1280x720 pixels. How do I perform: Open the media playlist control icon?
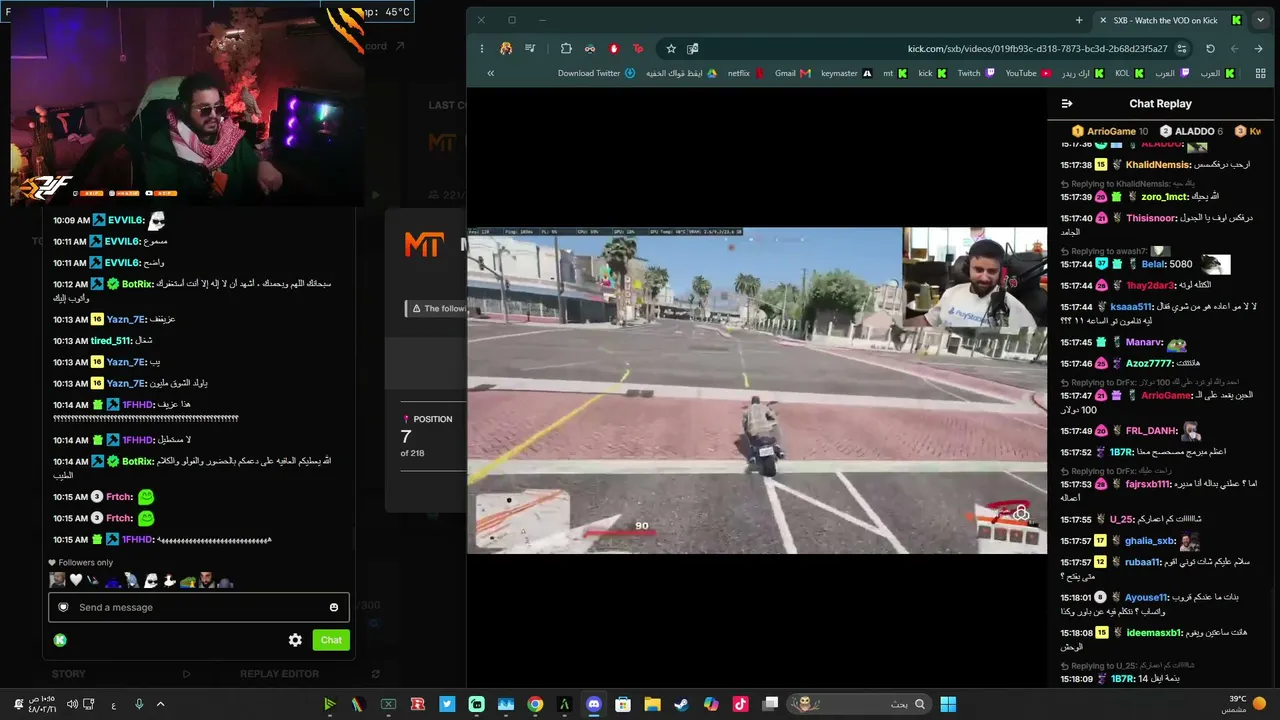tap(530, 48)
